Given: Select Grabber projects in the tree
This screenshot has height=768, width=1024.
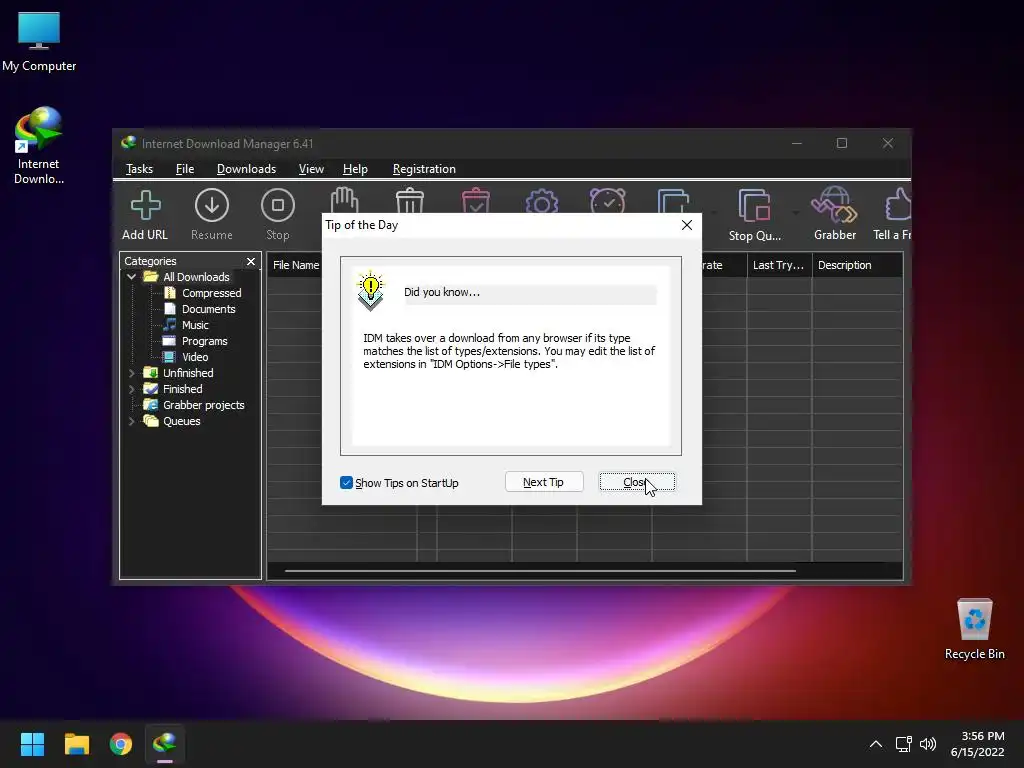Looking at the screenshot, I should [x=204, y=405].
